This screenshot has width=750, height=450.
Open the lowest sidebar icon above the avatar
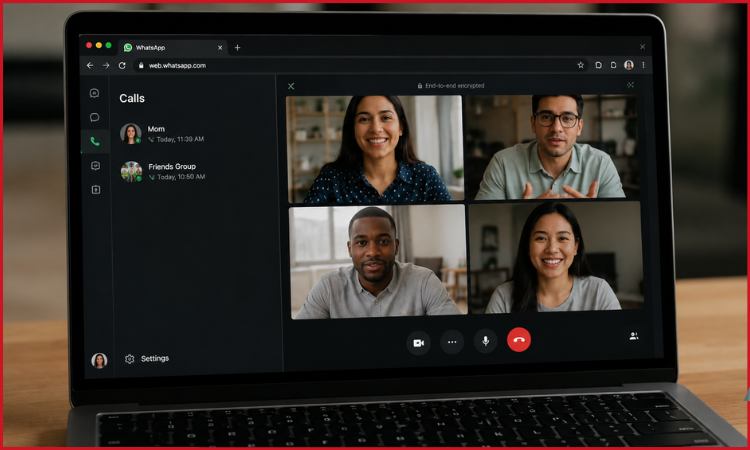(96, 190)
